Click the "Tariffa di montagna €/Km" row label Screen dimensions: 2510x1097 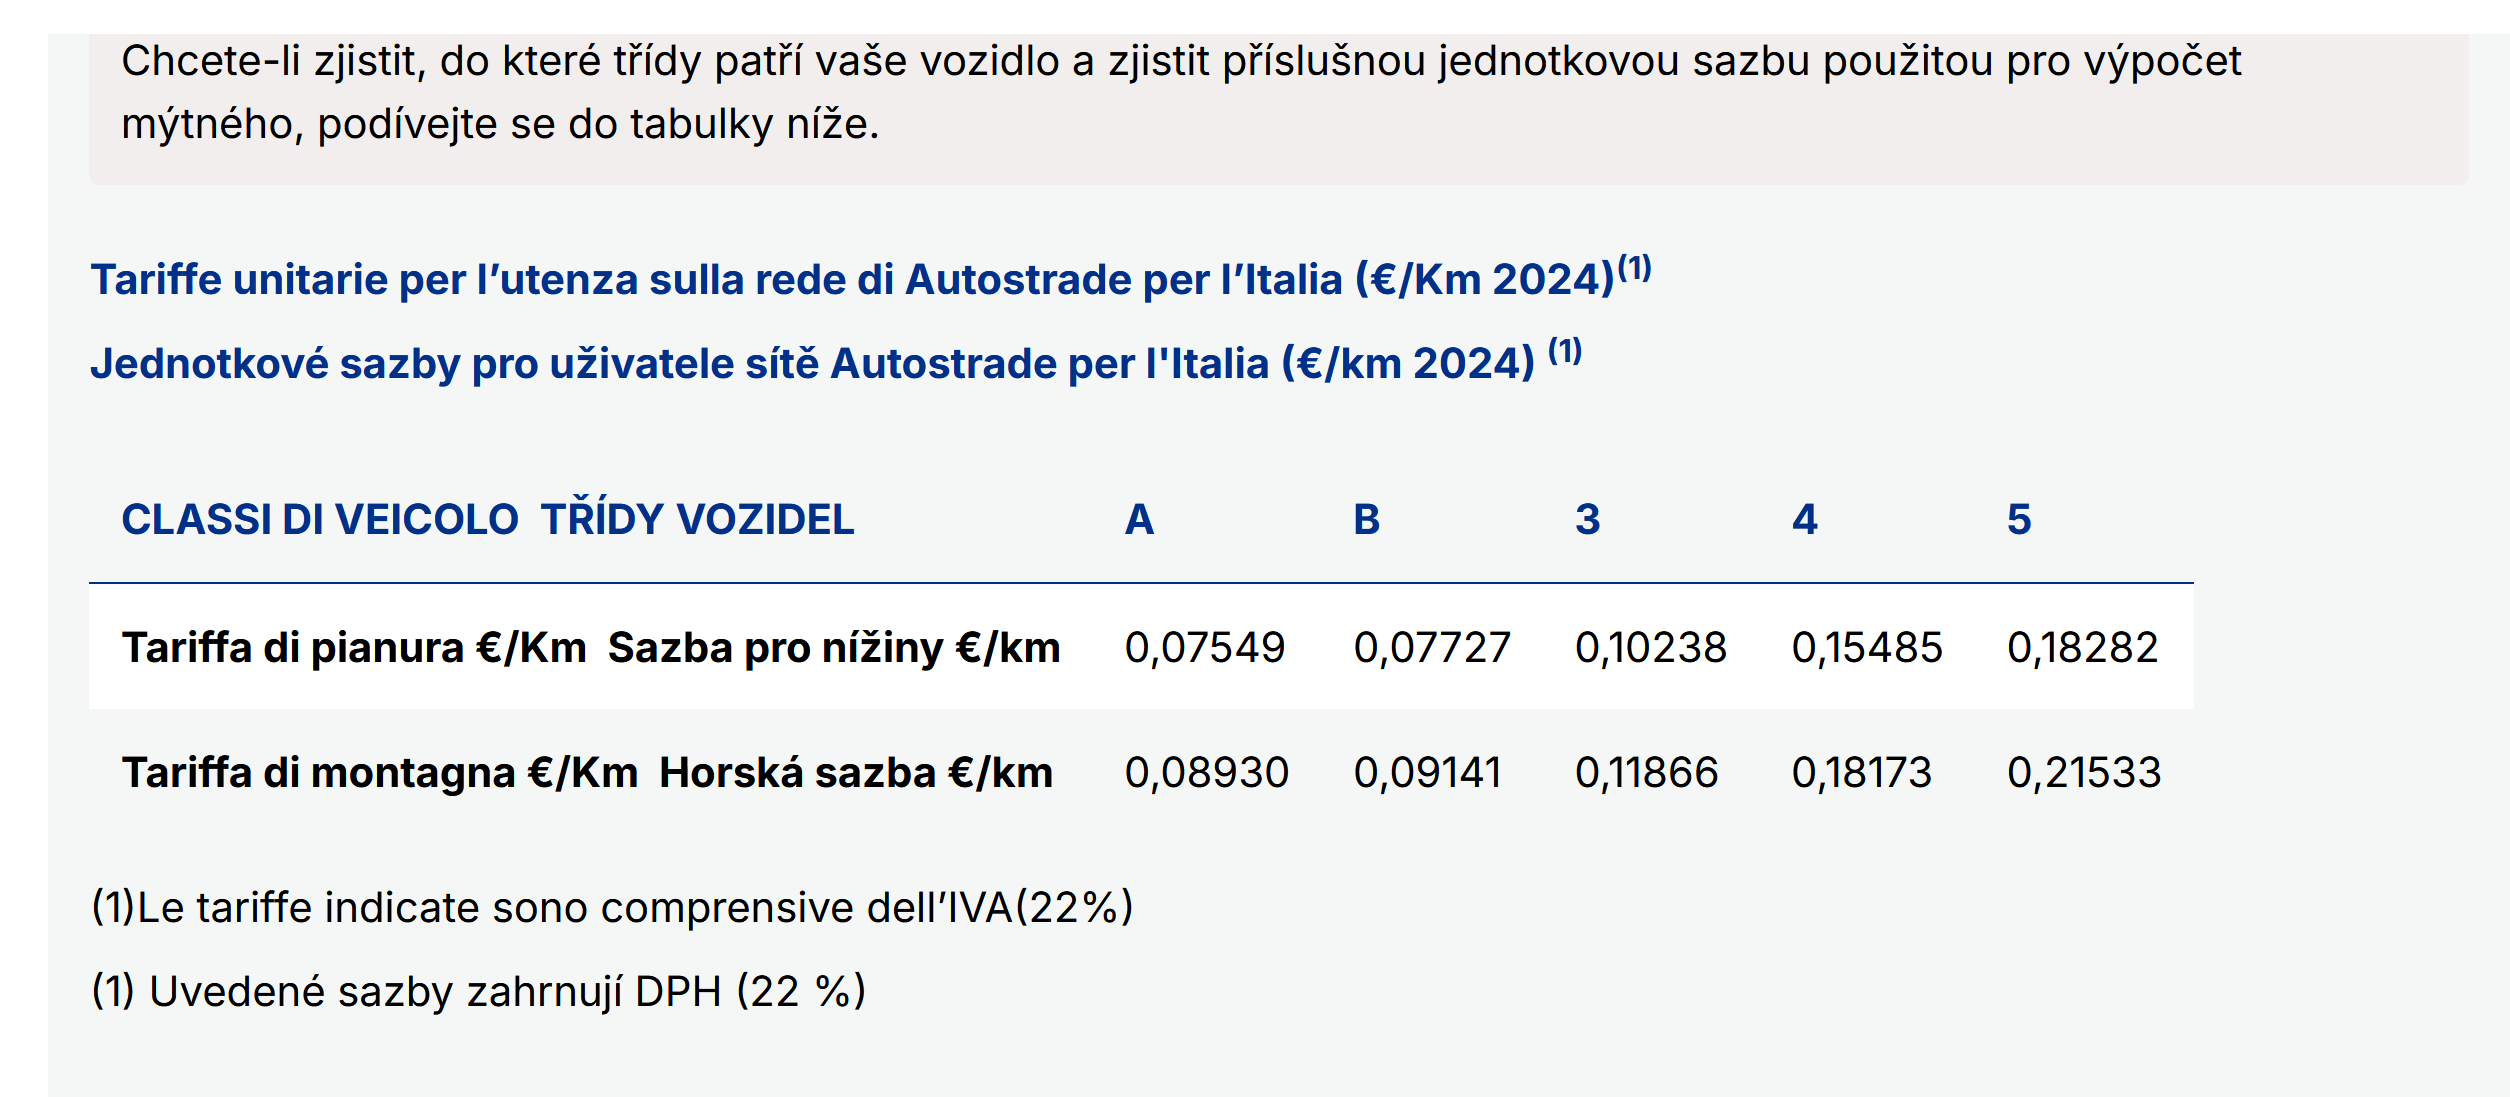[587, 773]
